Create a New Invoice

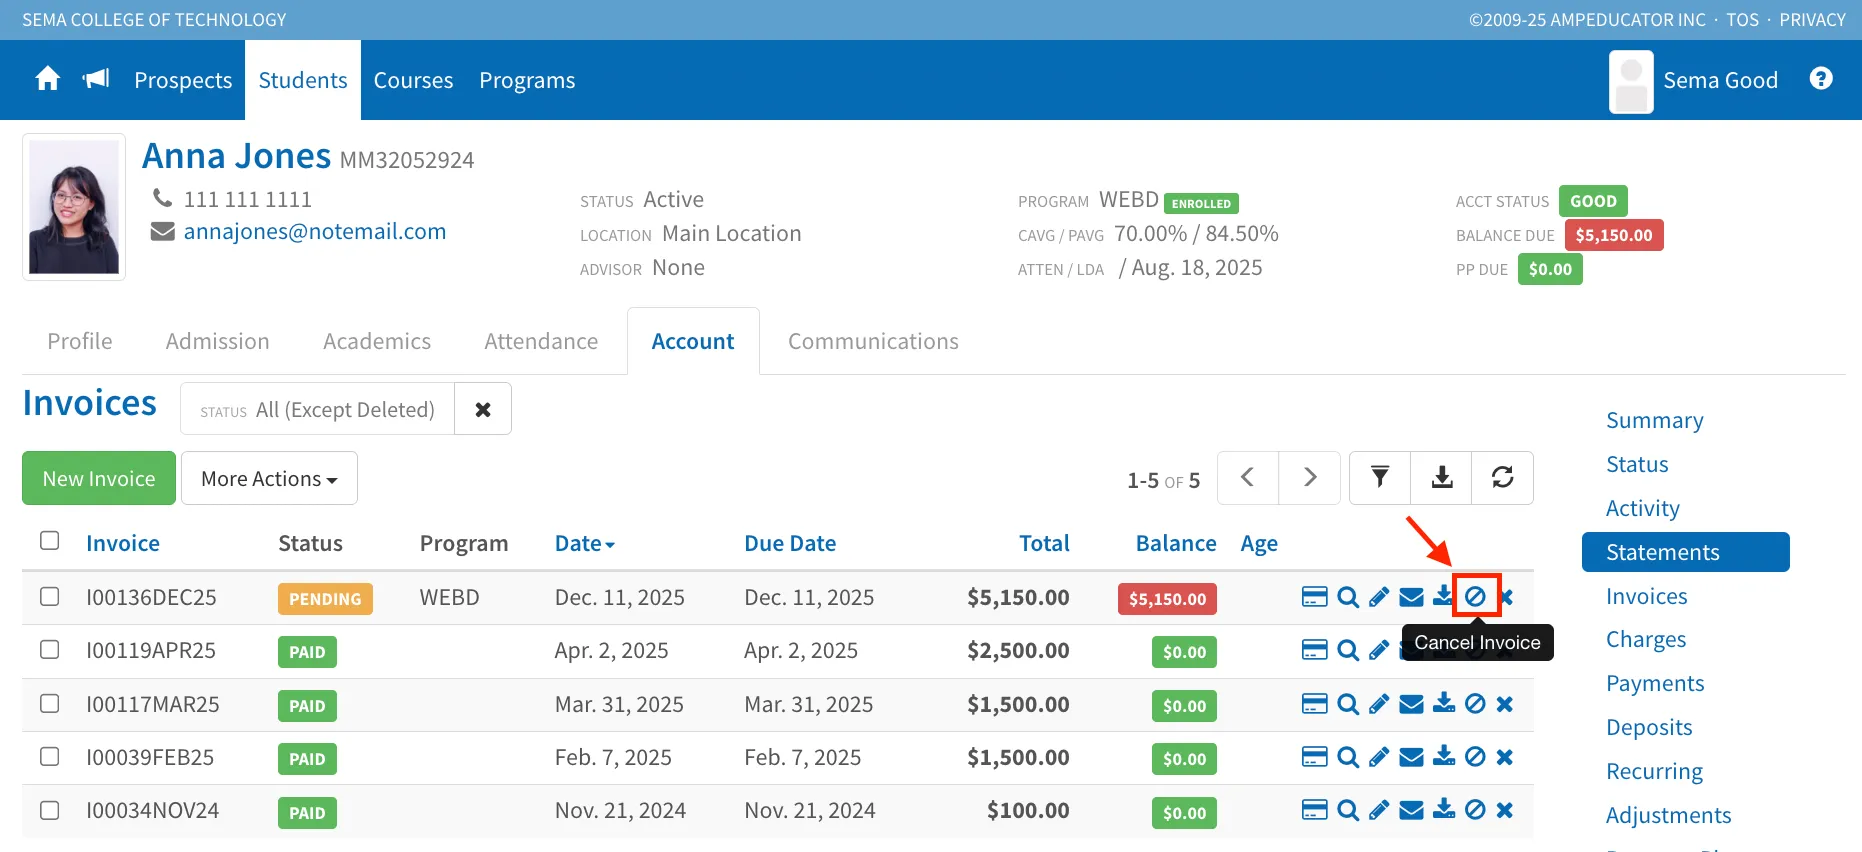99,478
